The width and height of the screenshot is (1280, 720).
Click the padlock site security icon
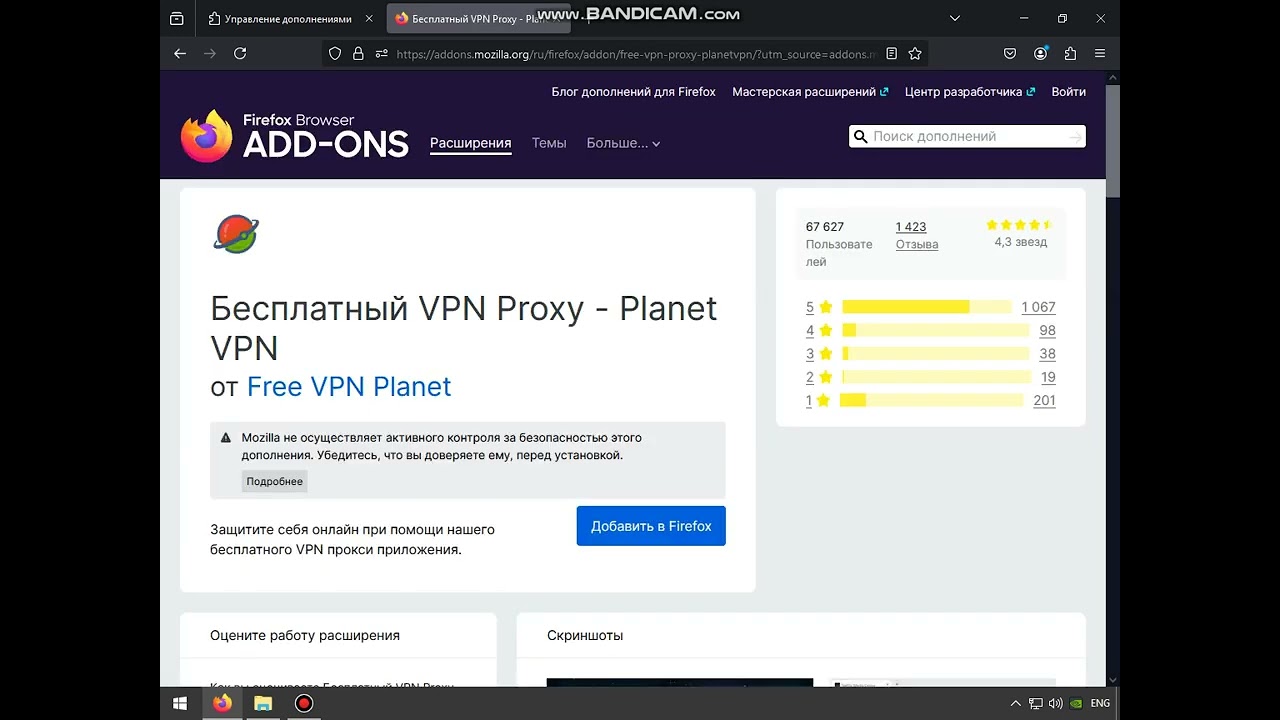pos(358,54)
